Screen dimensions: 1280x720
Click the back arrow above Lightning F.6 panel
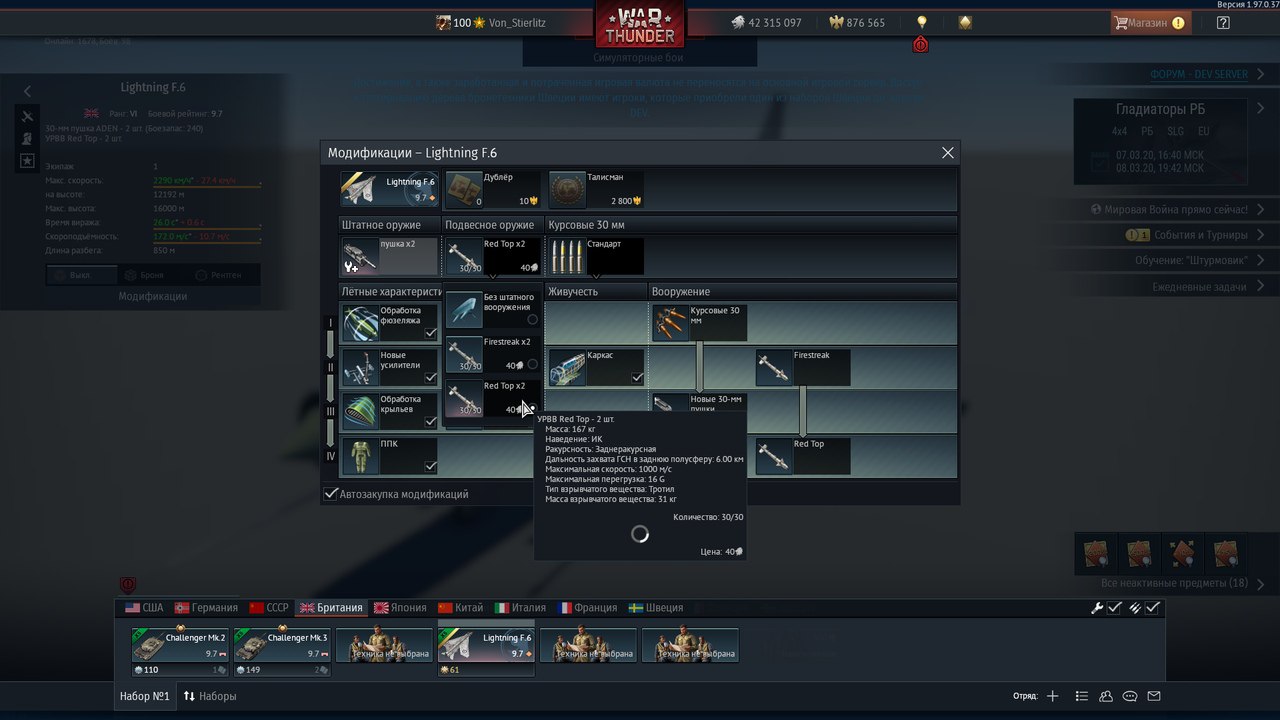27,91
